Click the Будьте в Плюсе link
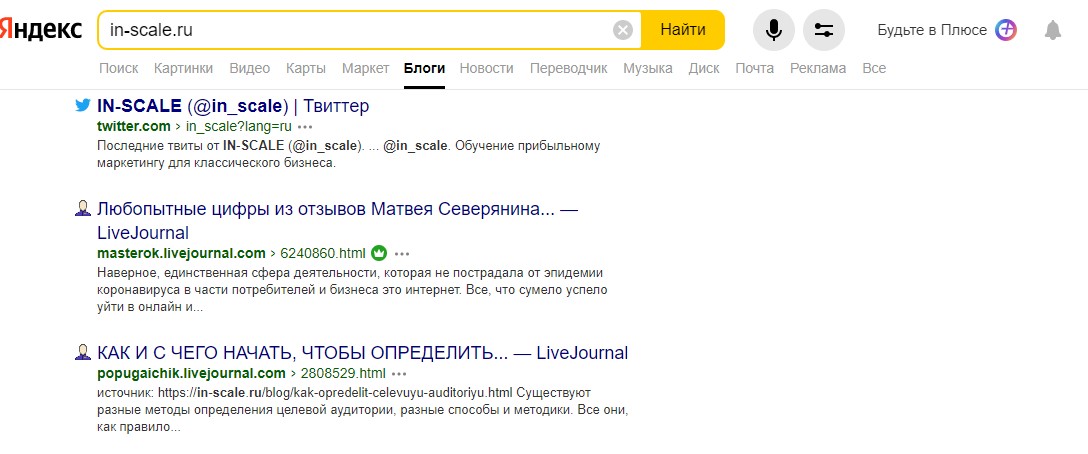The image size is (1088, 454). (x=932, y=30)
